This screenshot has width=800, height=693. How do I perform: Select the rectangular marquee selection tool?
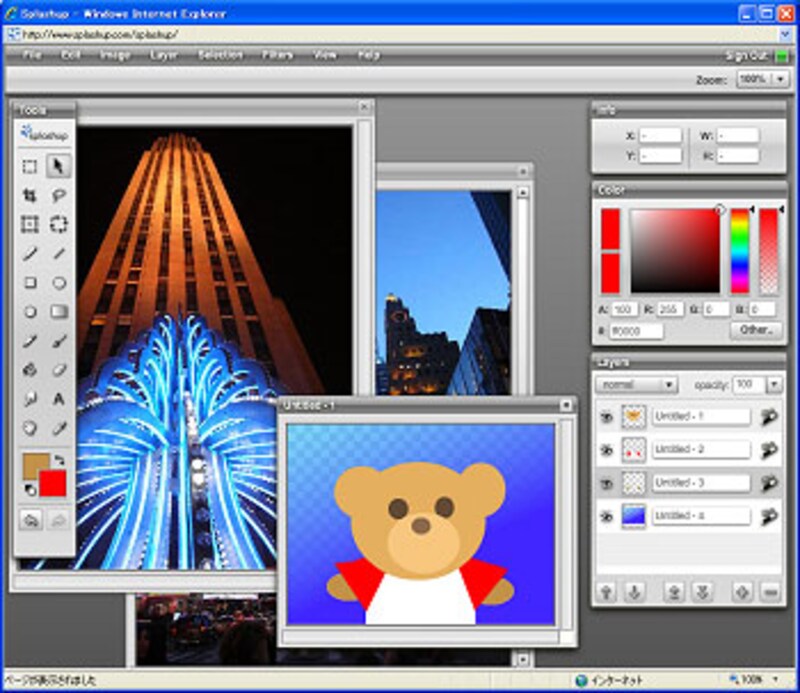[30, 166]
